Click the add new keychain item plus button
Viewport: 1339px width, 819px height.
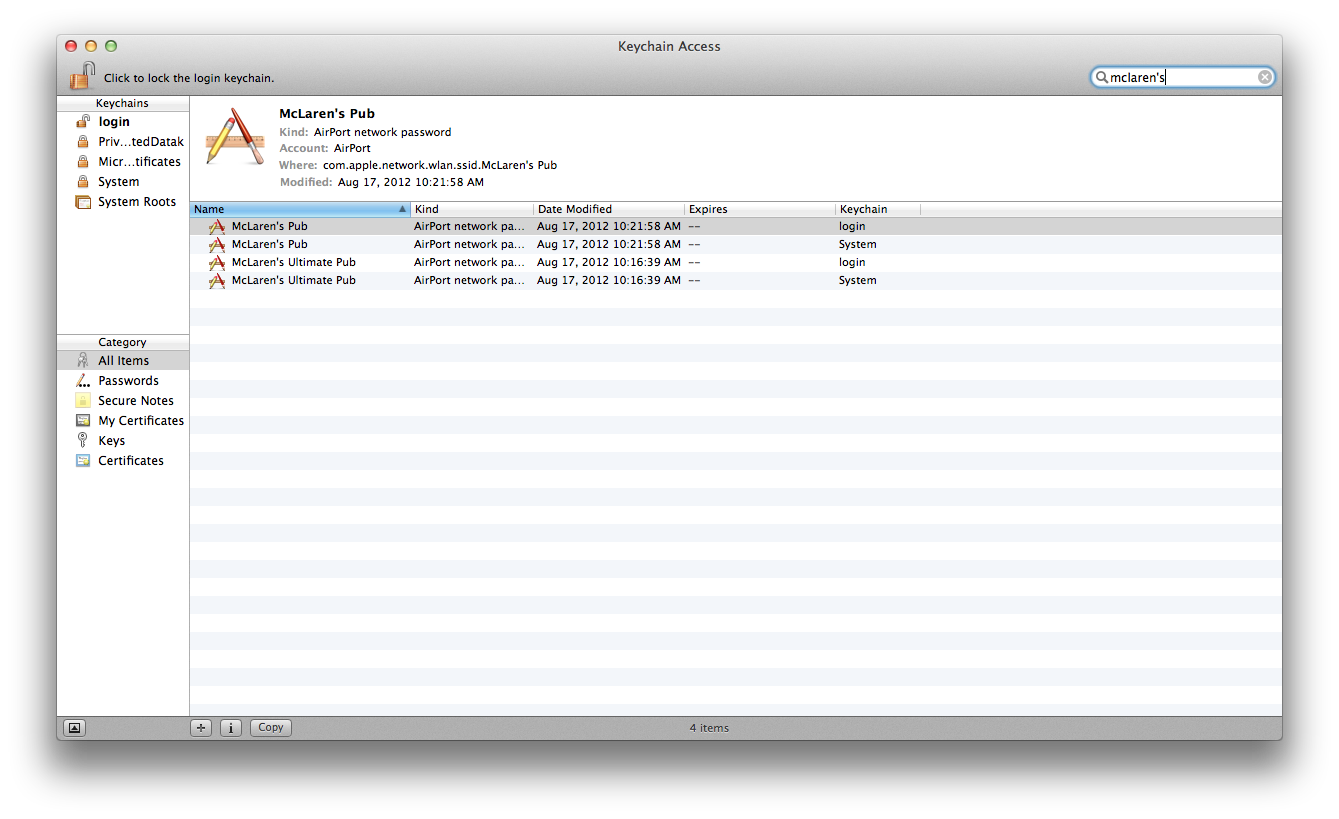click(x=201, y=728)
